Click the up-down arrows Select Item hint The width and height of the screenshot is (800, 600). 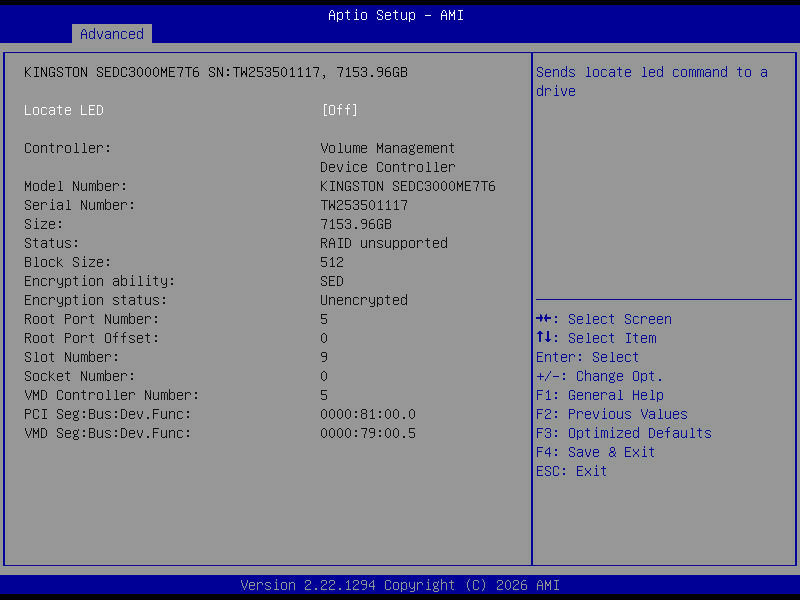[x=596, y=338]
